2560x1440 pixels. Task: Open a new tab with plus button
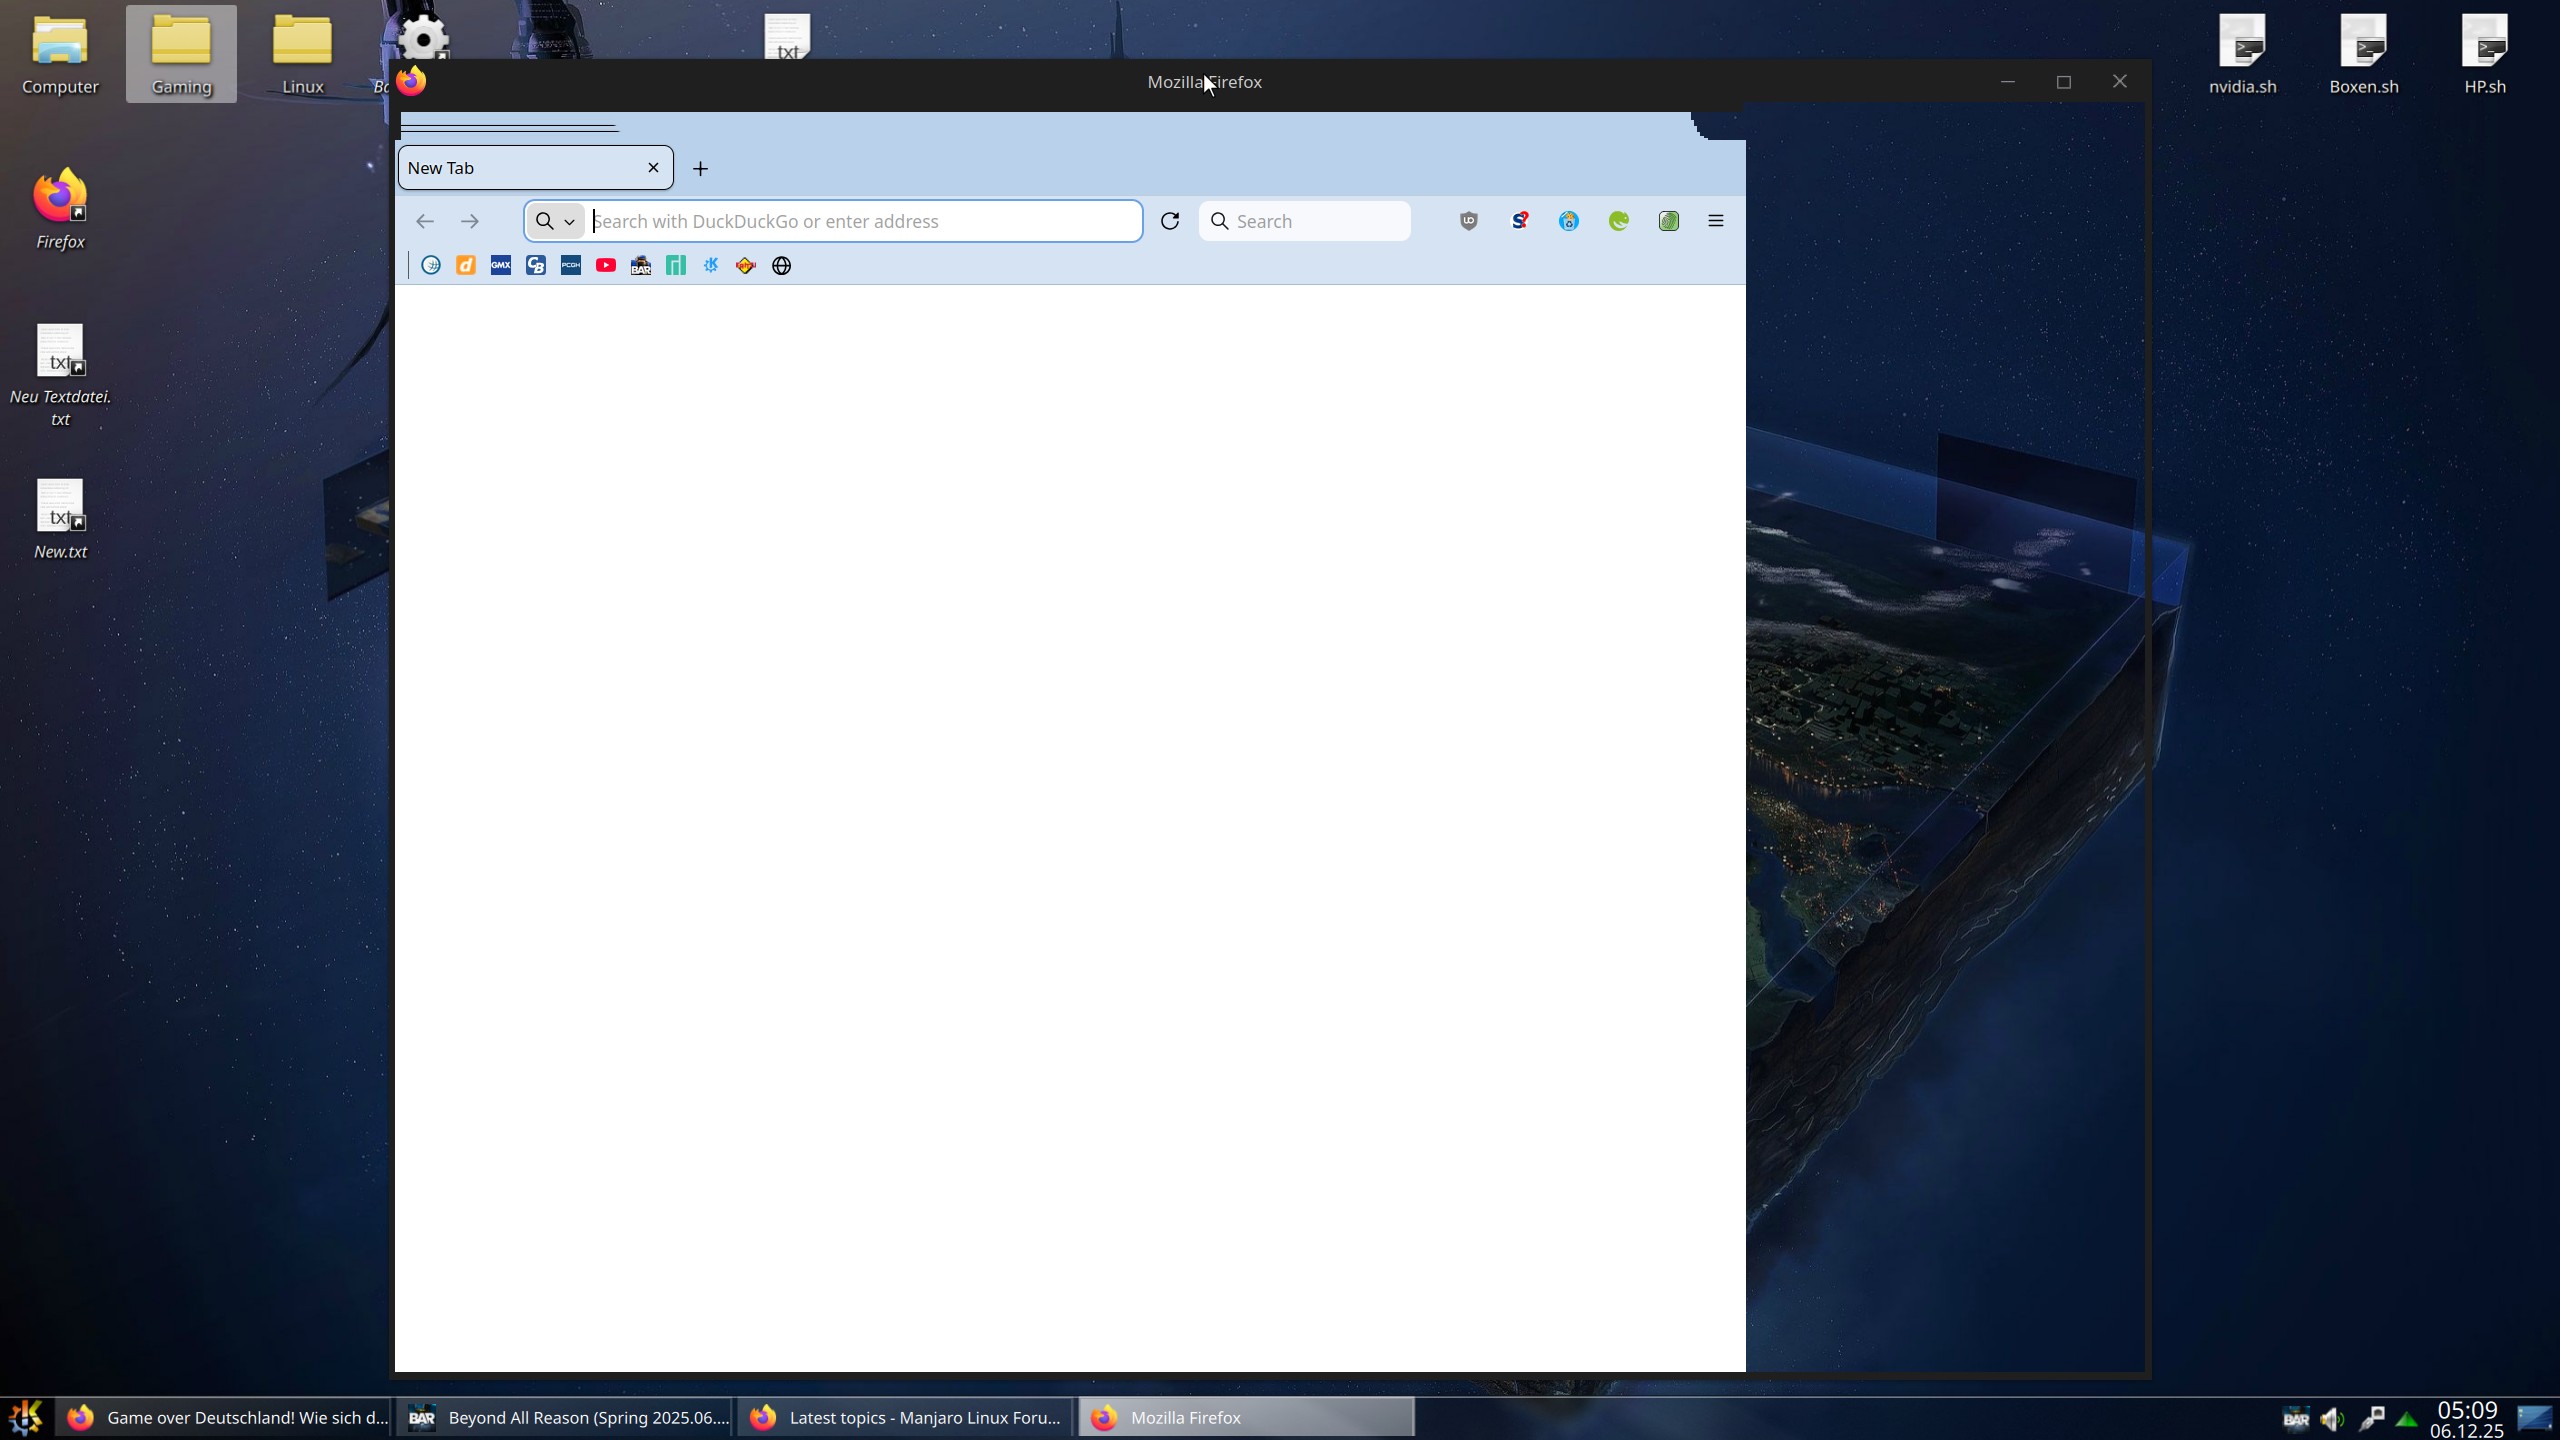pyautogui.click(x=700, y=168)
